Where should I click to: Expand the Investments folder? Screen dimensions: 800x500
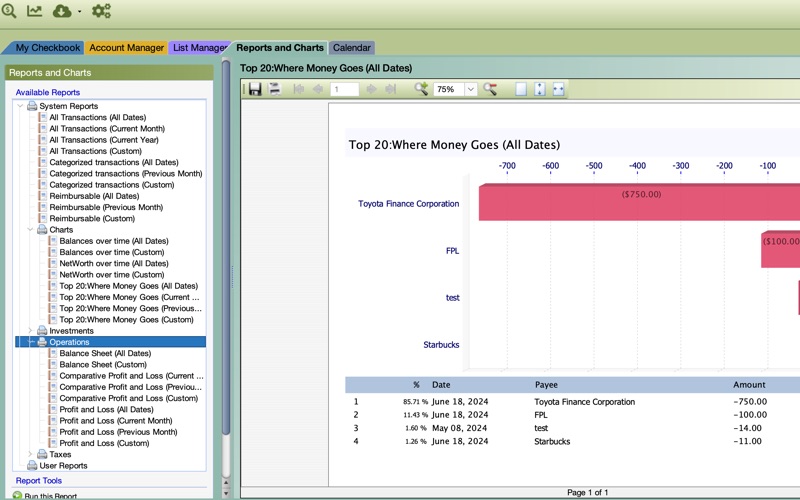tap(30, 331)
